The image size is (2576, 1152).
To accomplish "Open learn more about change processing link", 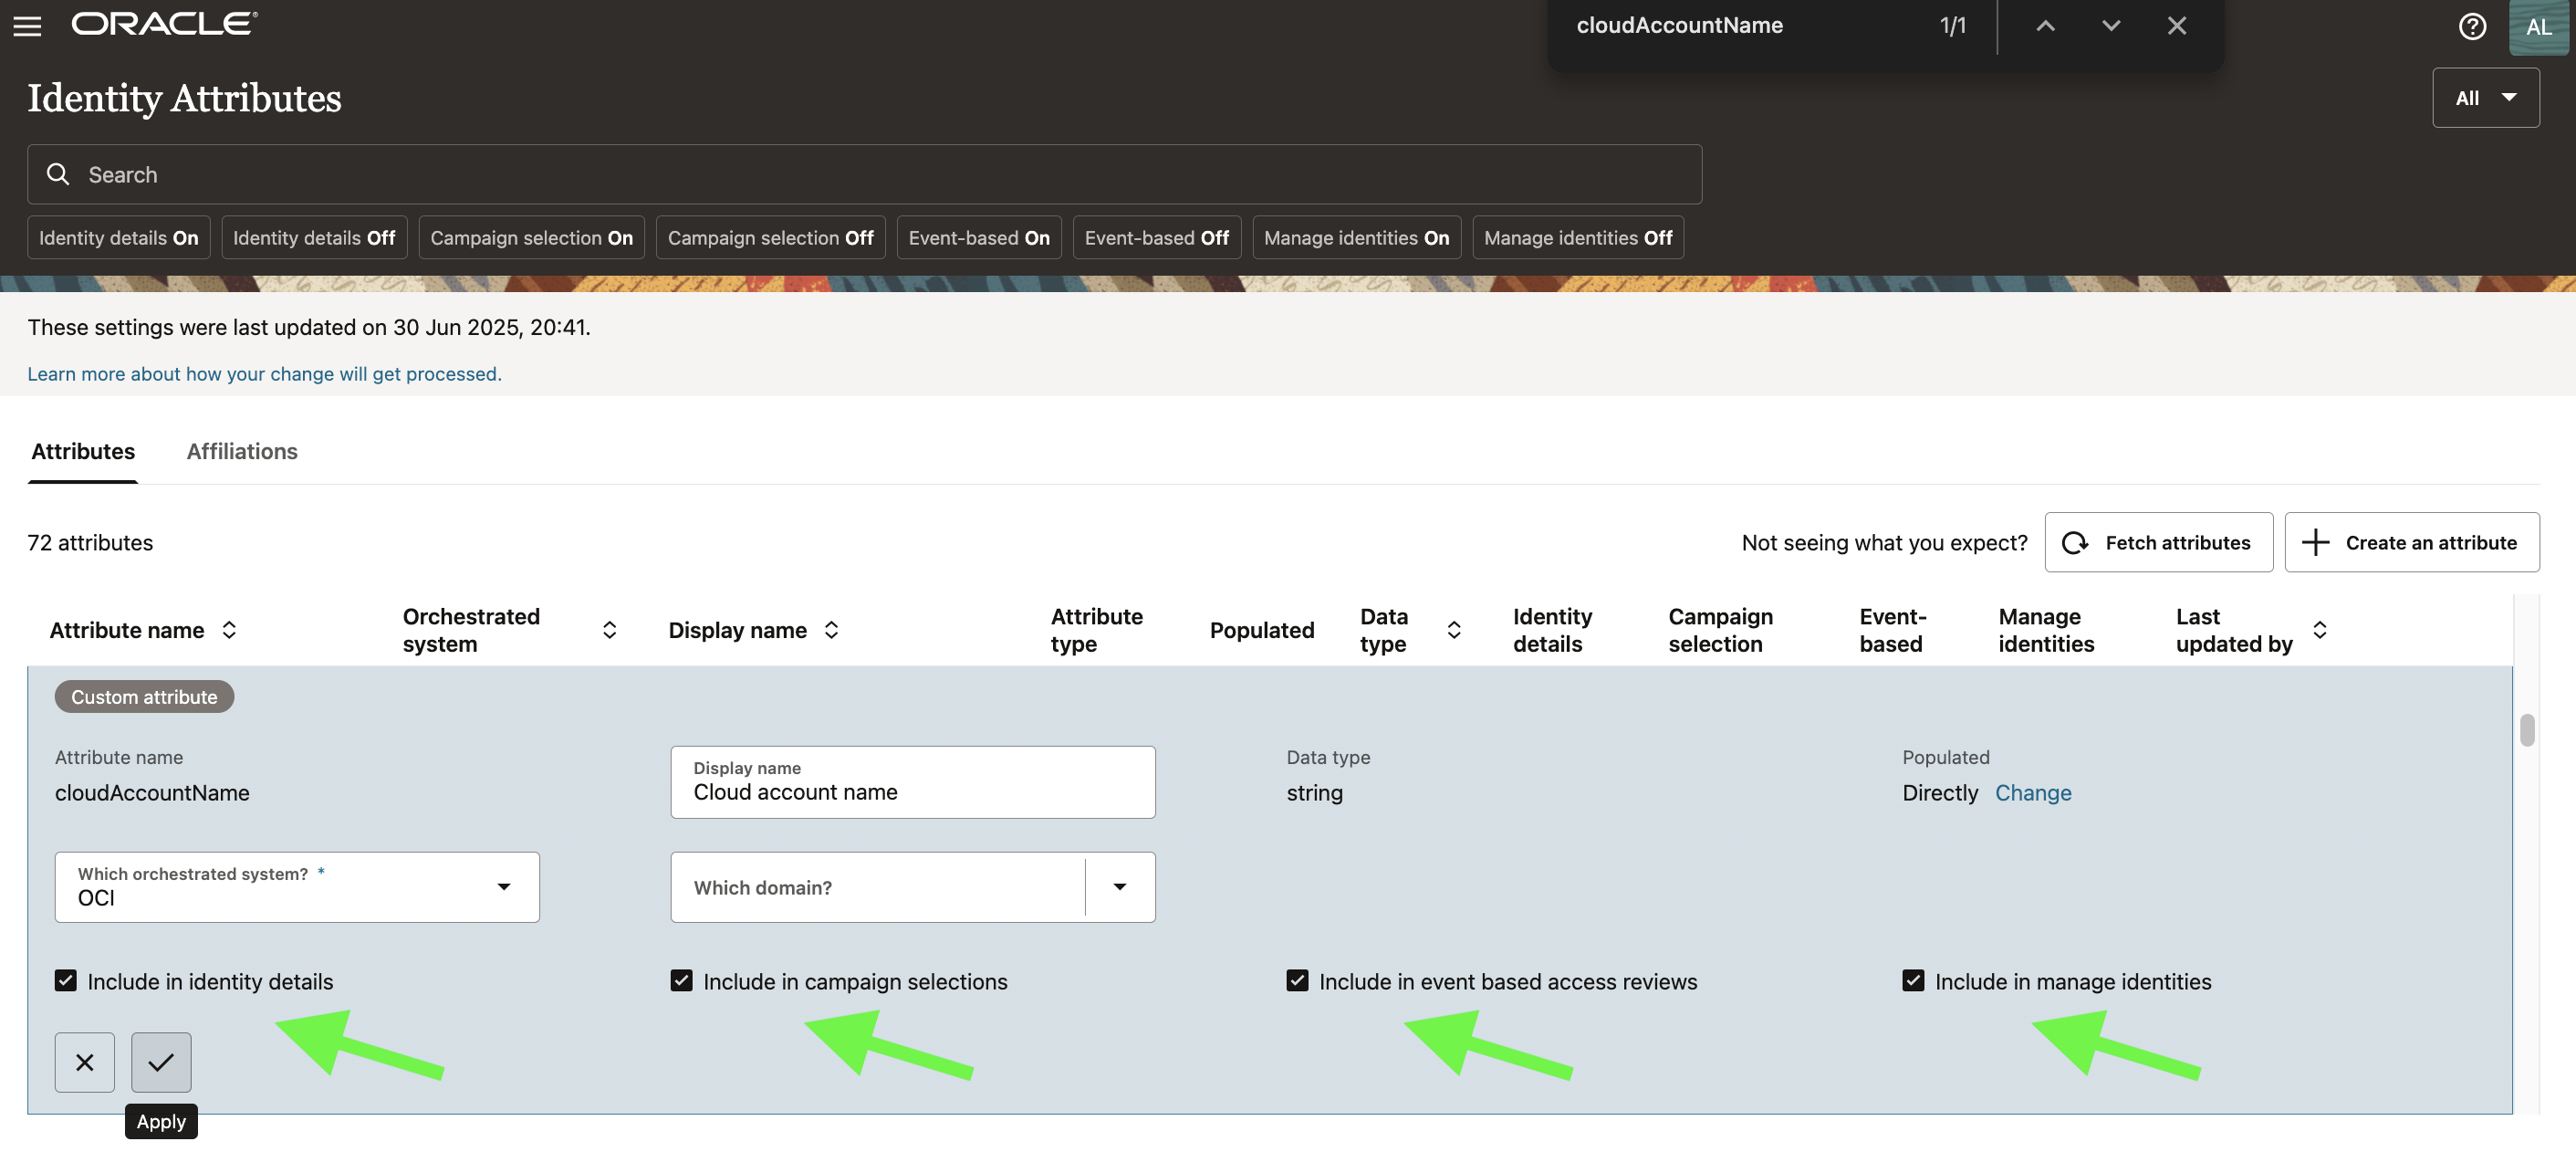I will pyautogui.click(x=264, y=373).
